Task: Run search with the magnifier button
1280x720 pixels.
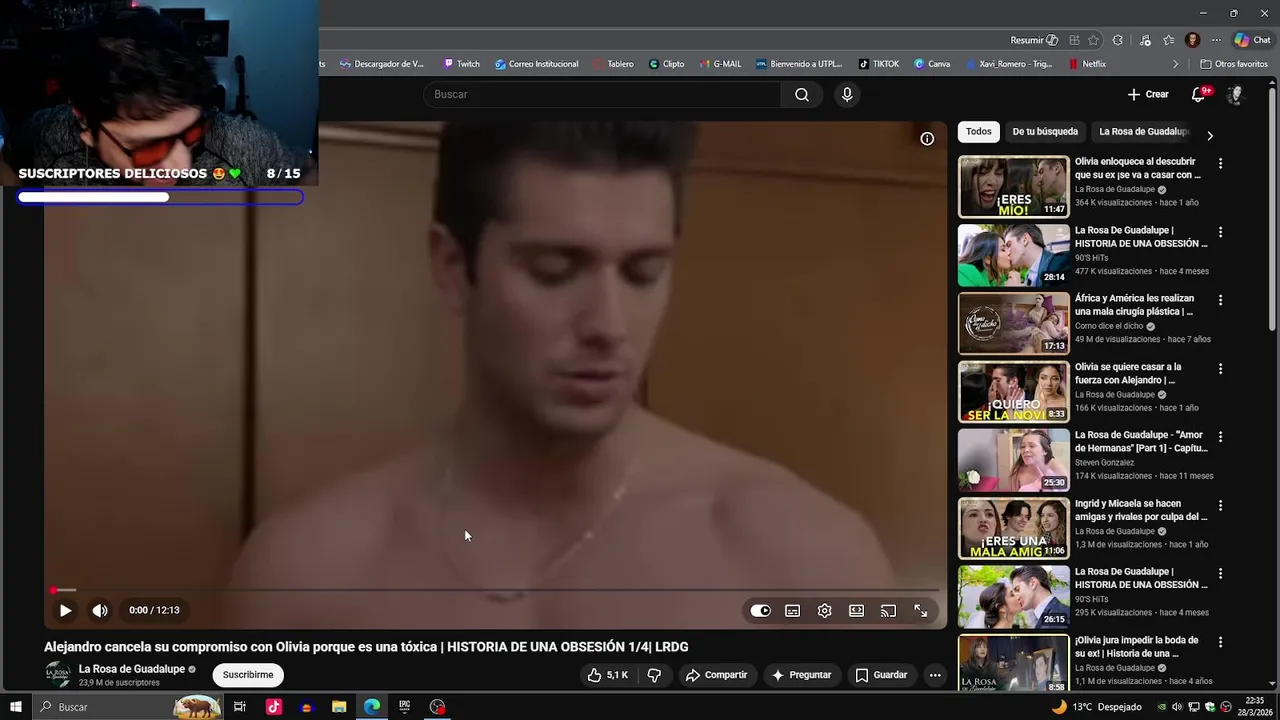Action: pos(802,94)
